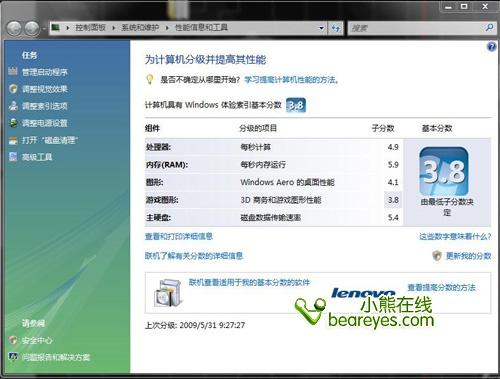The height and width of the screenshot is (379, 500).
Task: Select the 控制面板 breadcrumb item
Action: pos(90,28)
